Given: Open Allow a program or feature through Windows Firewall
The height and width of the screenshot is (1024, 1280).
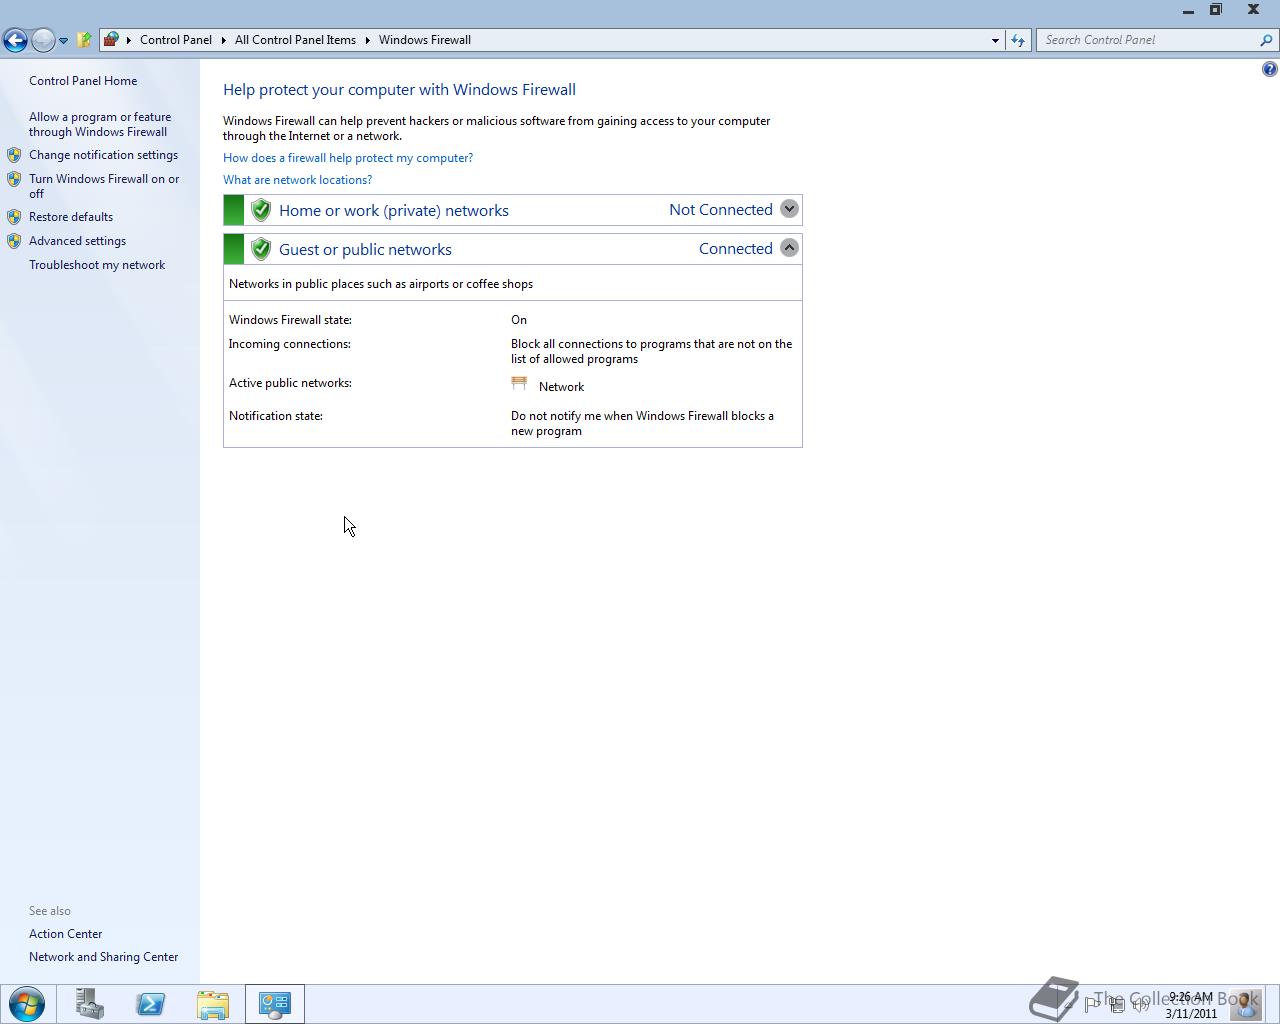Looking at the screenshot, I should [100, 124].
